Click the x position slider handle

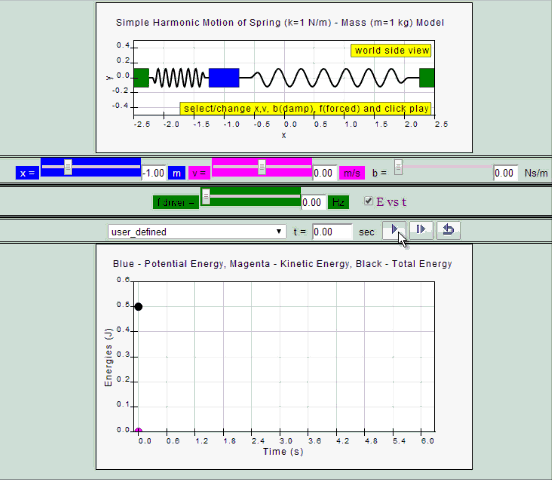68,167
